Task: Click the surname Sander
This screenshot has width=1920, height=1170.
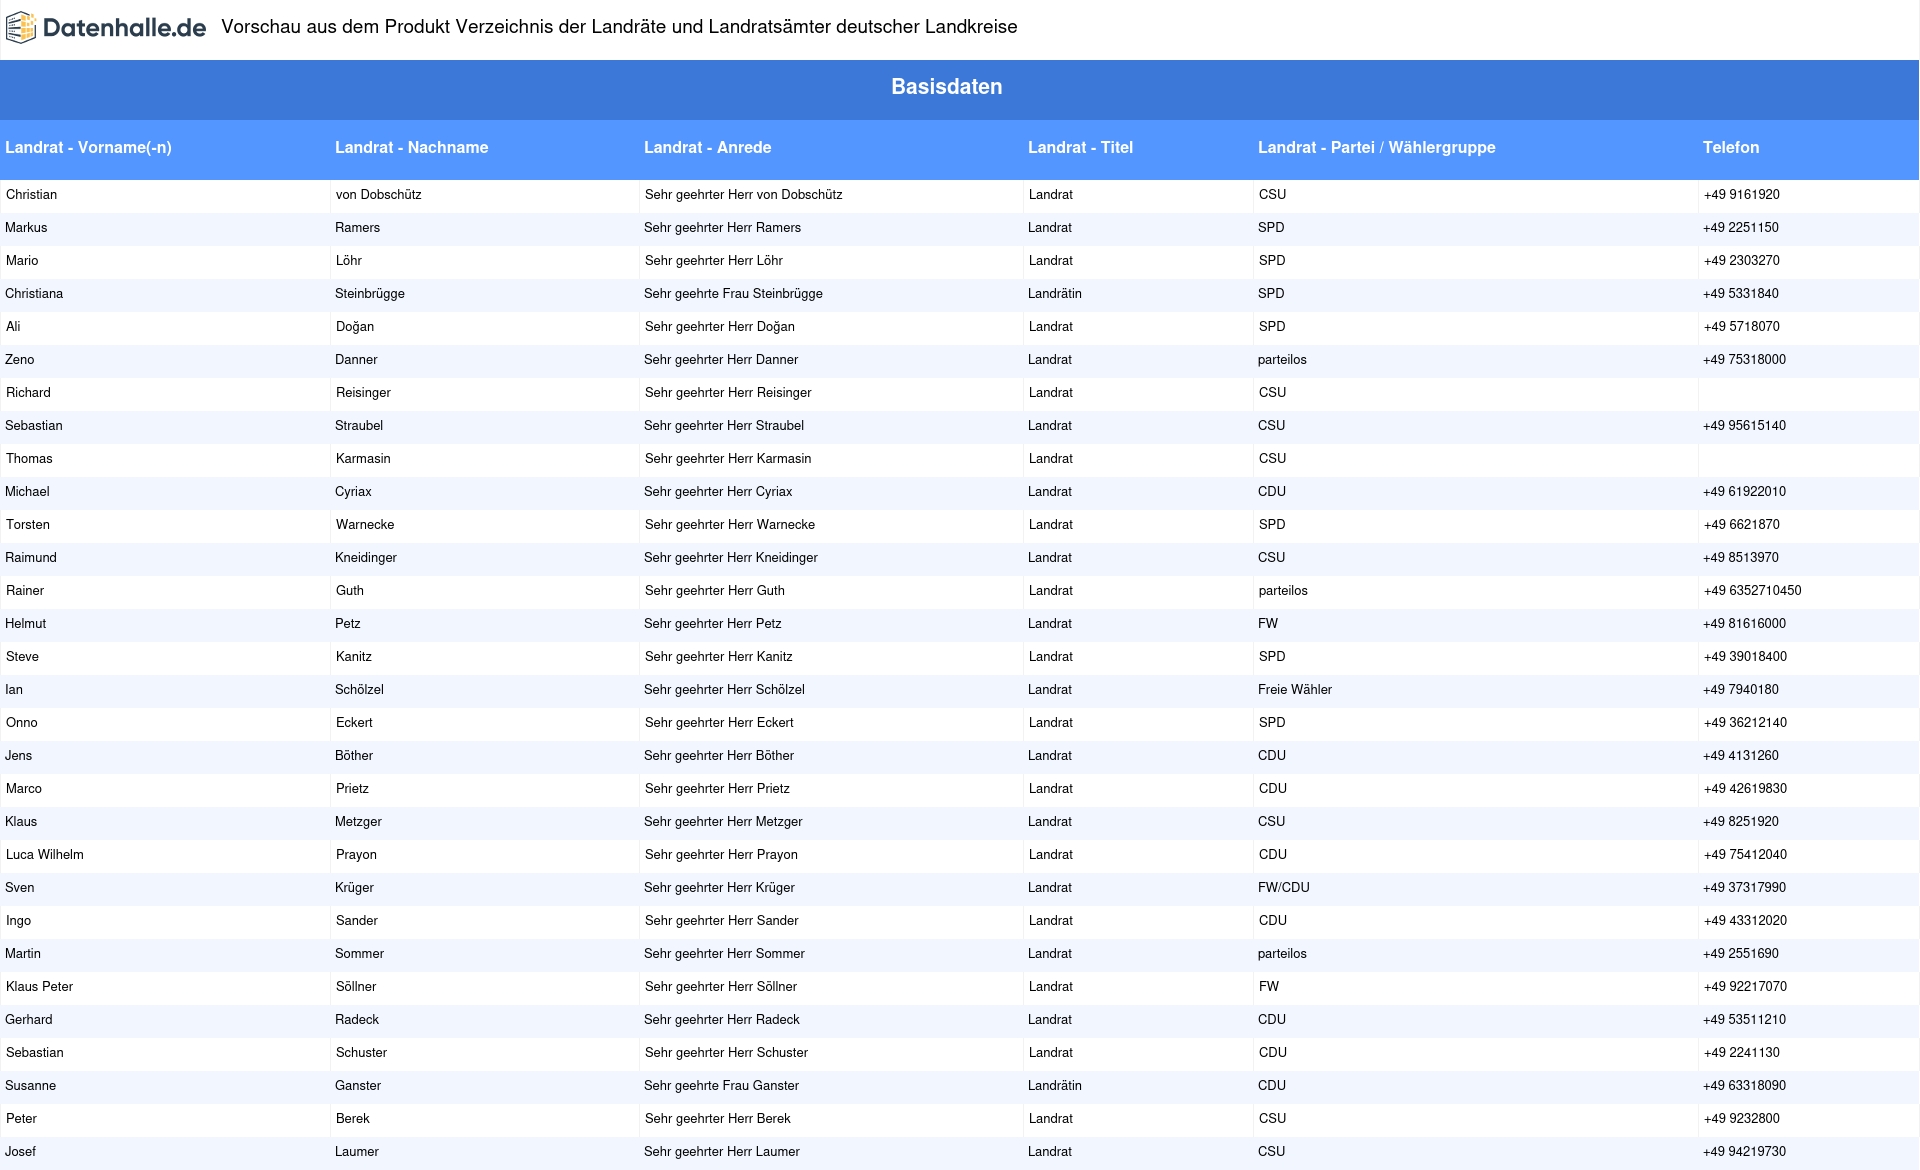Action: [x=357, y=921]
